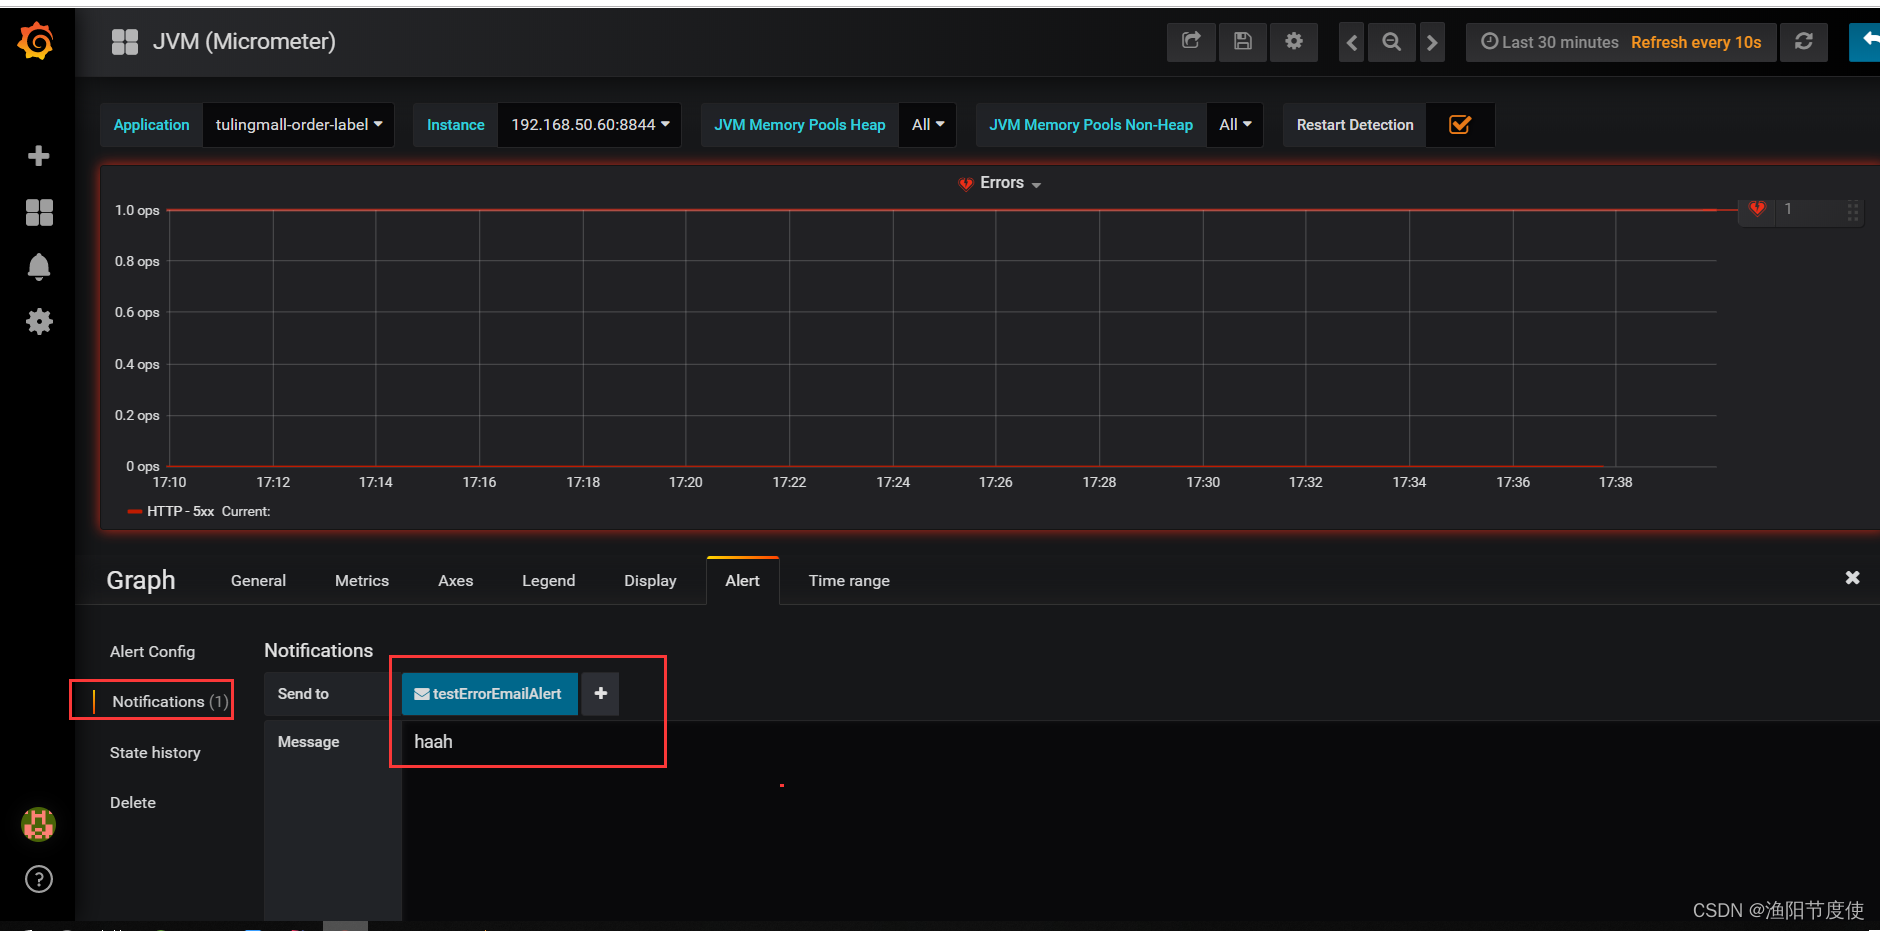Image resolution: width=1880 pixels, height=931 pixels.
Task: Click the drag handle on the legend panel
Action: pos(1852,211)
